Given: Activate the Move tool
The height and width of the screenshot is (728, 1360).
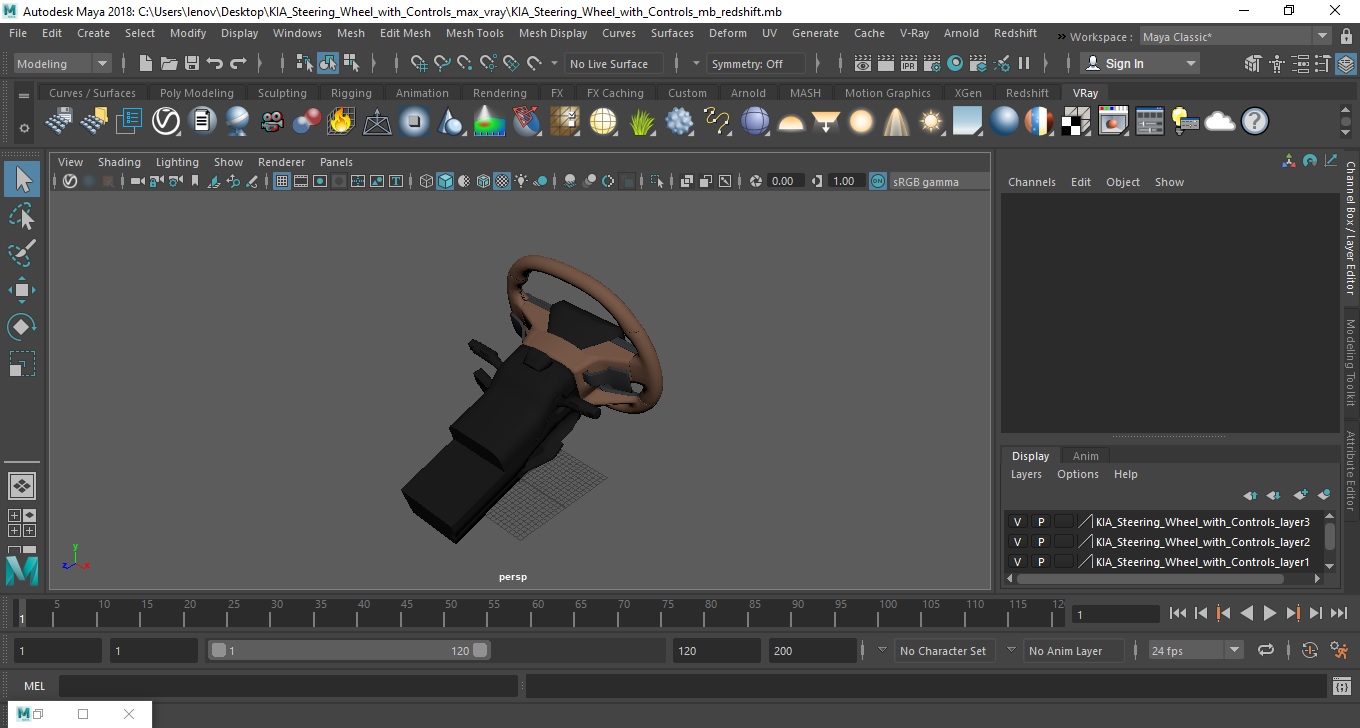Looking at the screenshot, I should click(x=22, y=290).
